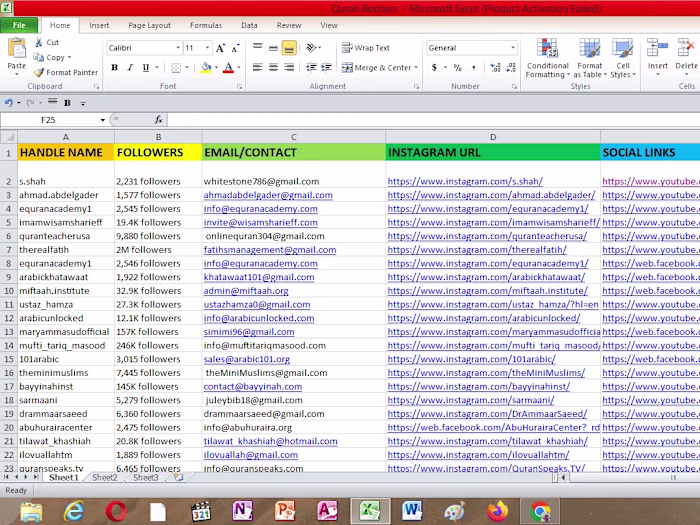Click the Decrease Decimal icon
Viewport: 700px width, 525px height.
click(x=511, y=67)
